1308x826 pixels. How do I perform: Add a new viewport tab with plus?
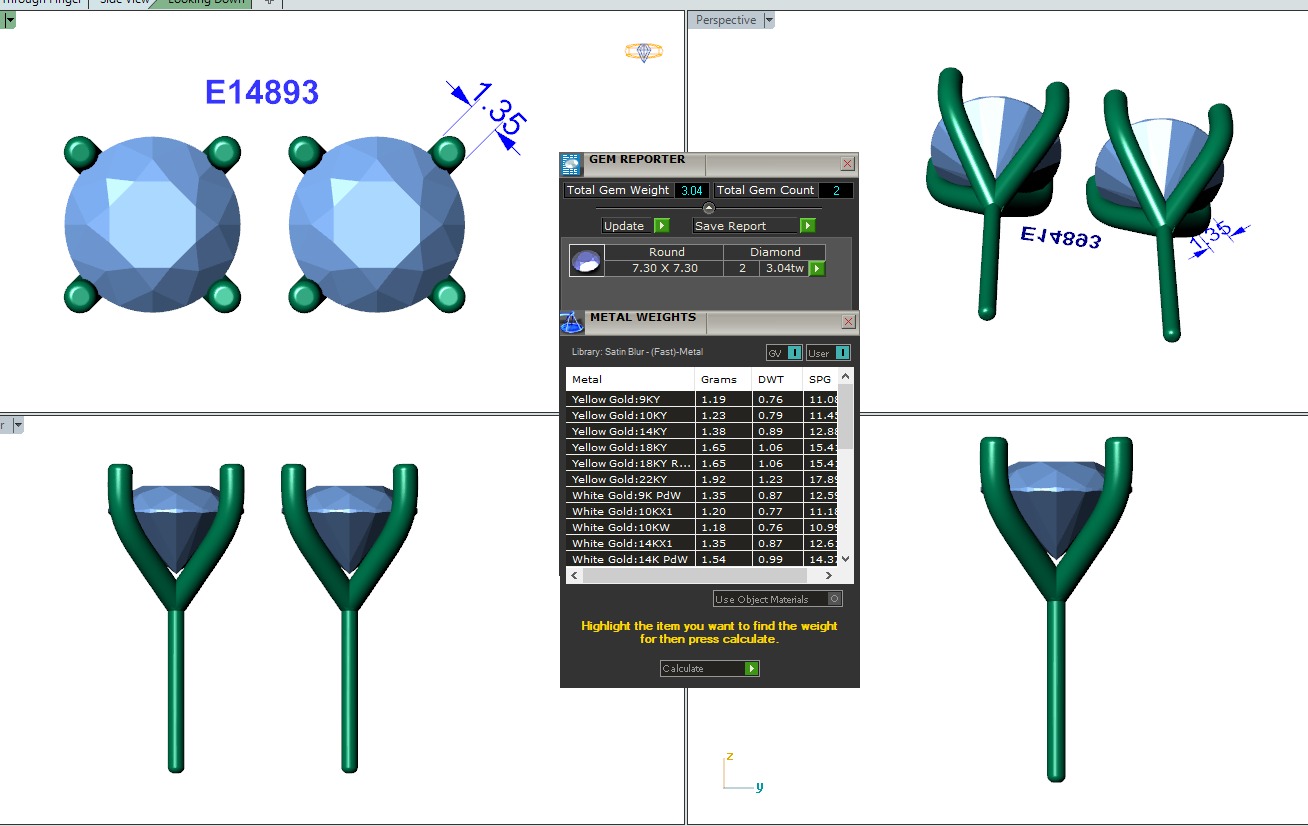pos(268,2)
